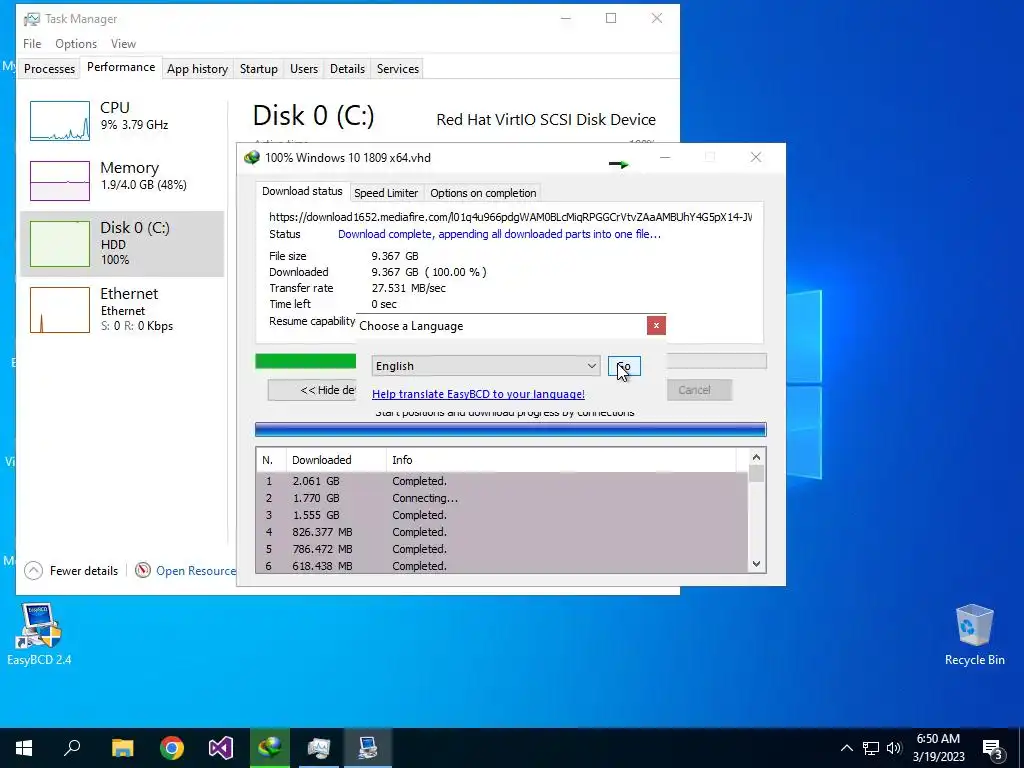Switch to the Services tab
1024x768 pixels.
(x=398, y=69)
